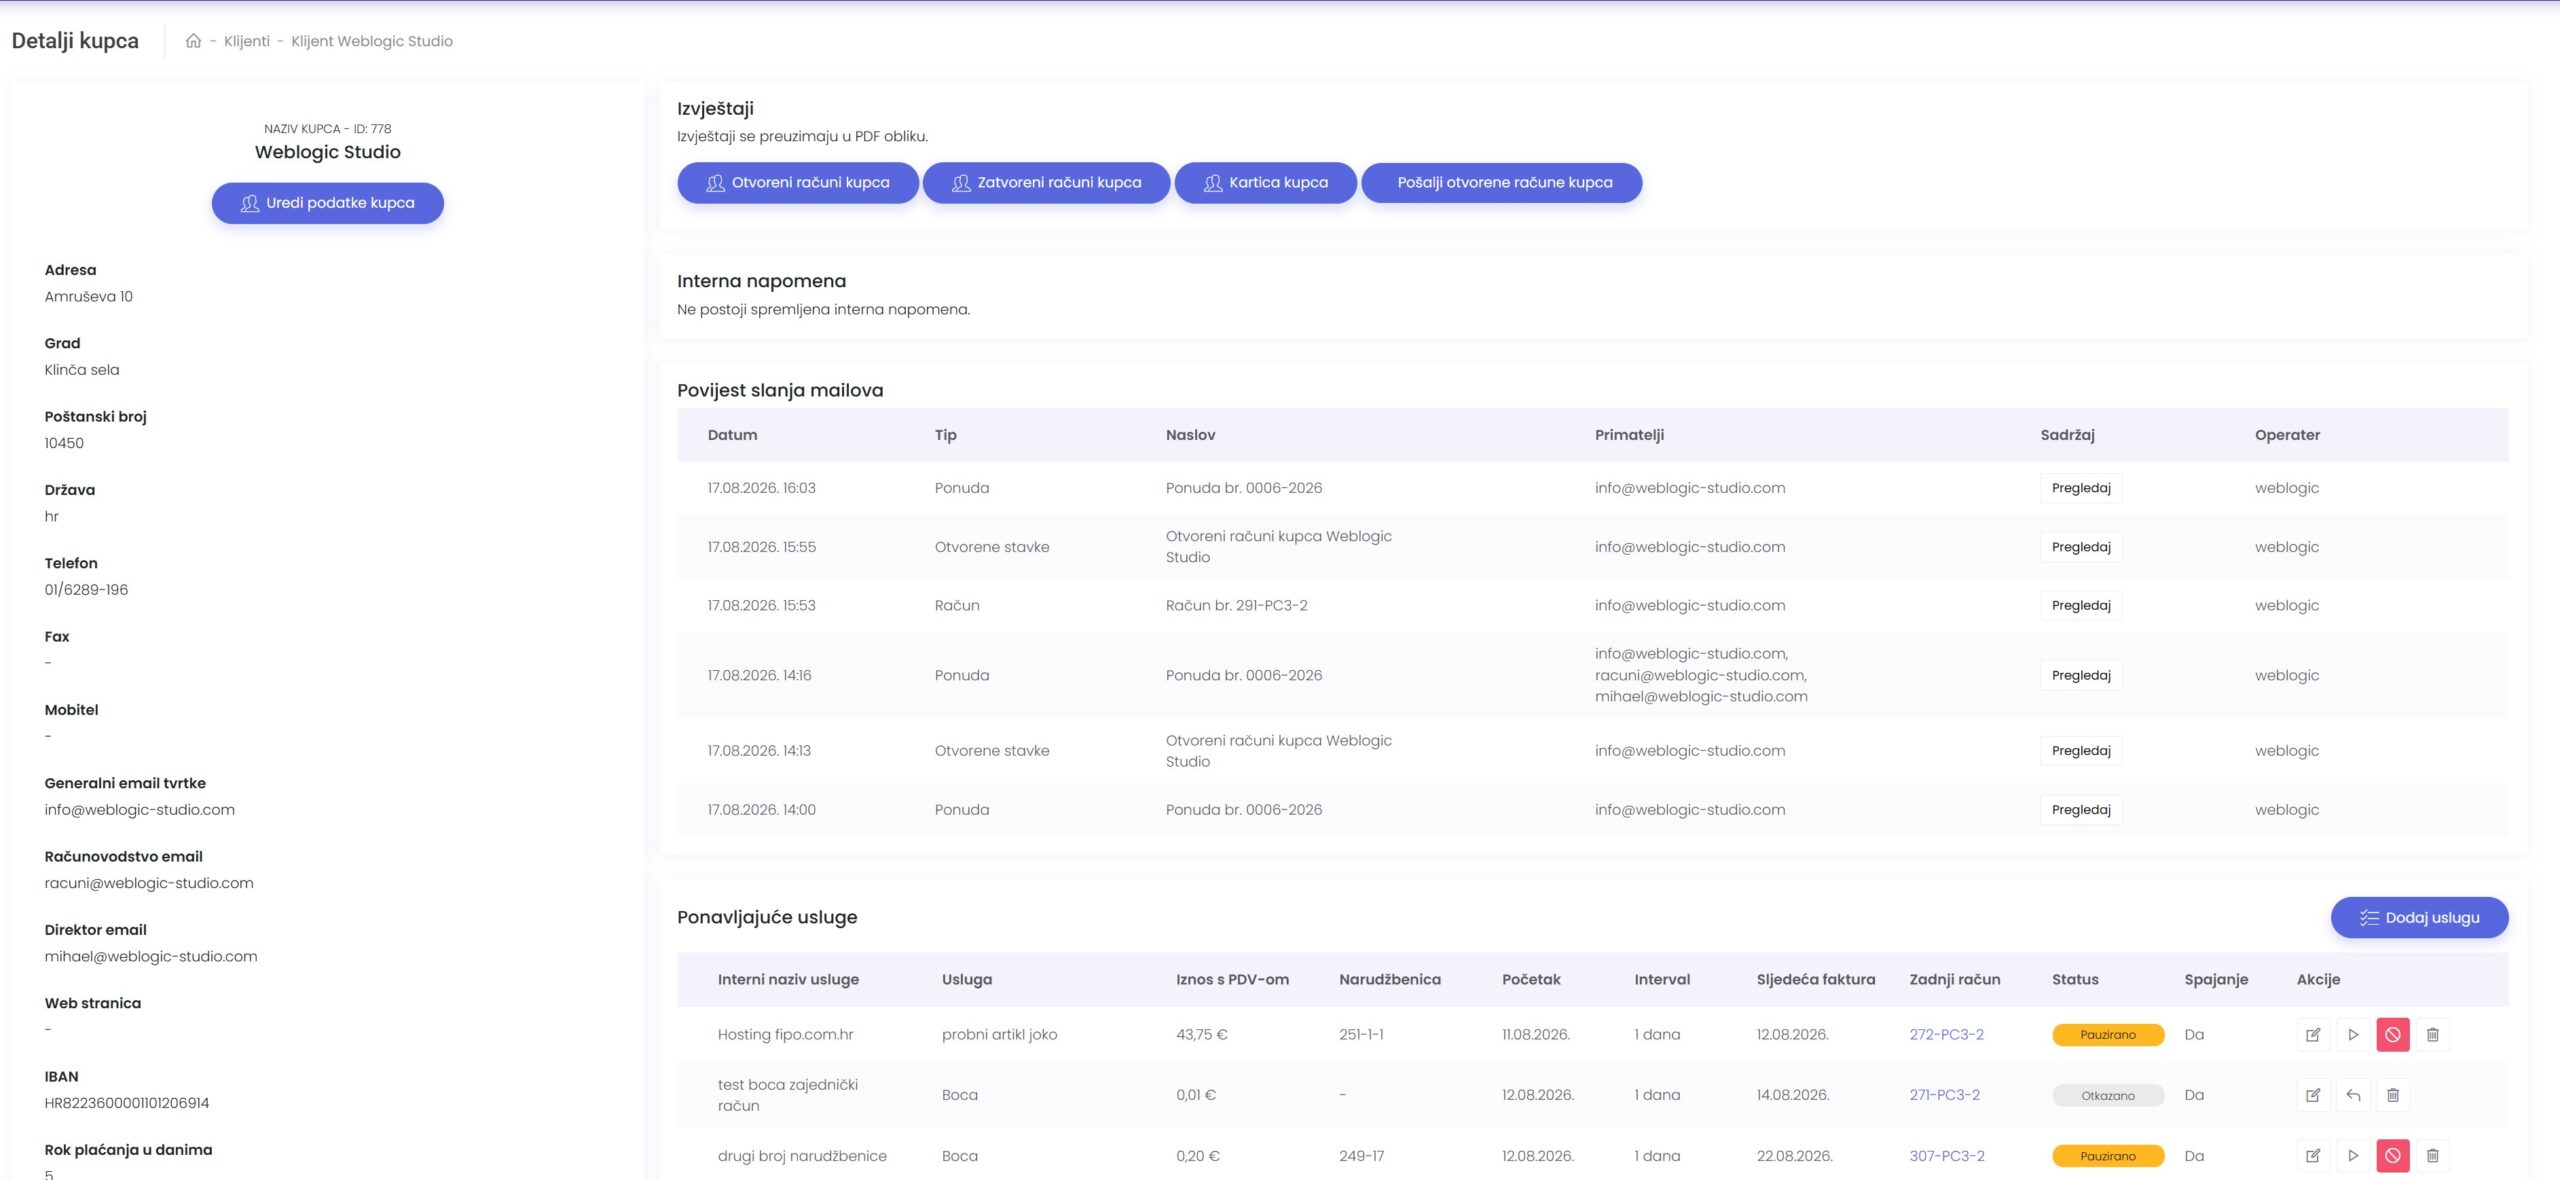Add a new service with Dodaj uslugu
The width and height of the screenshot is (2560, 1180).
pos(2420,918)
